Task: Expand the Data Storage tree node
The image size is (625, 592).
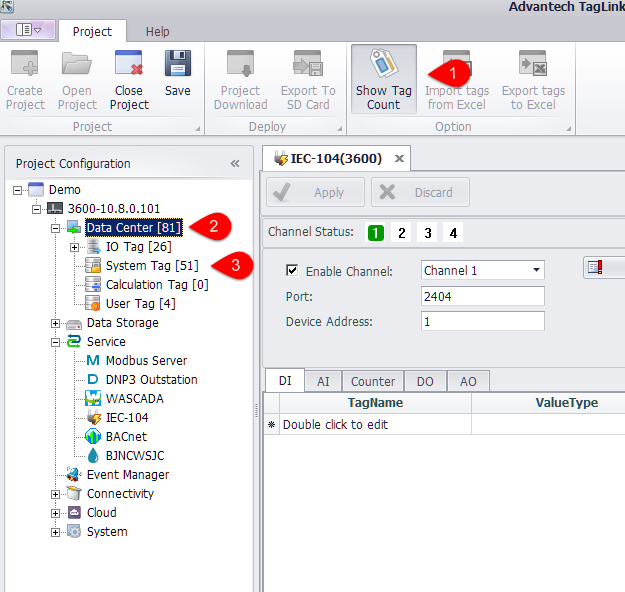Action: click(x=56, y=323)
